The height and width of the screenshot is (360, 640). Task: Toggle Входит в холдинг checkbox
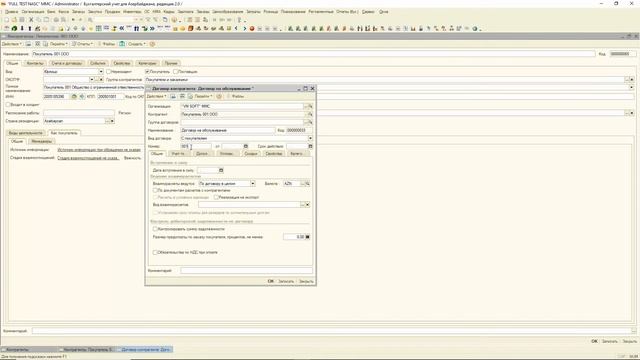(8, 104)
